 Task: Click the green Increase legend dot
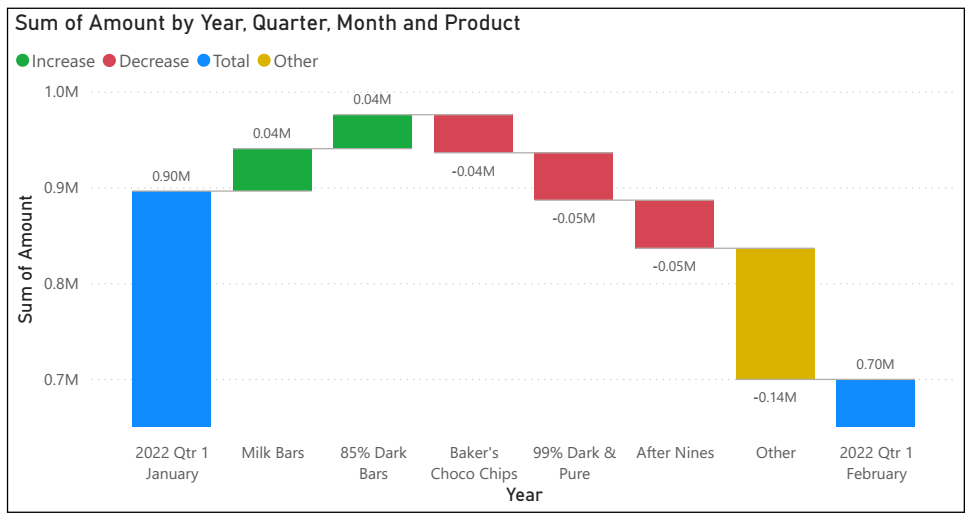tap(23, 62)
